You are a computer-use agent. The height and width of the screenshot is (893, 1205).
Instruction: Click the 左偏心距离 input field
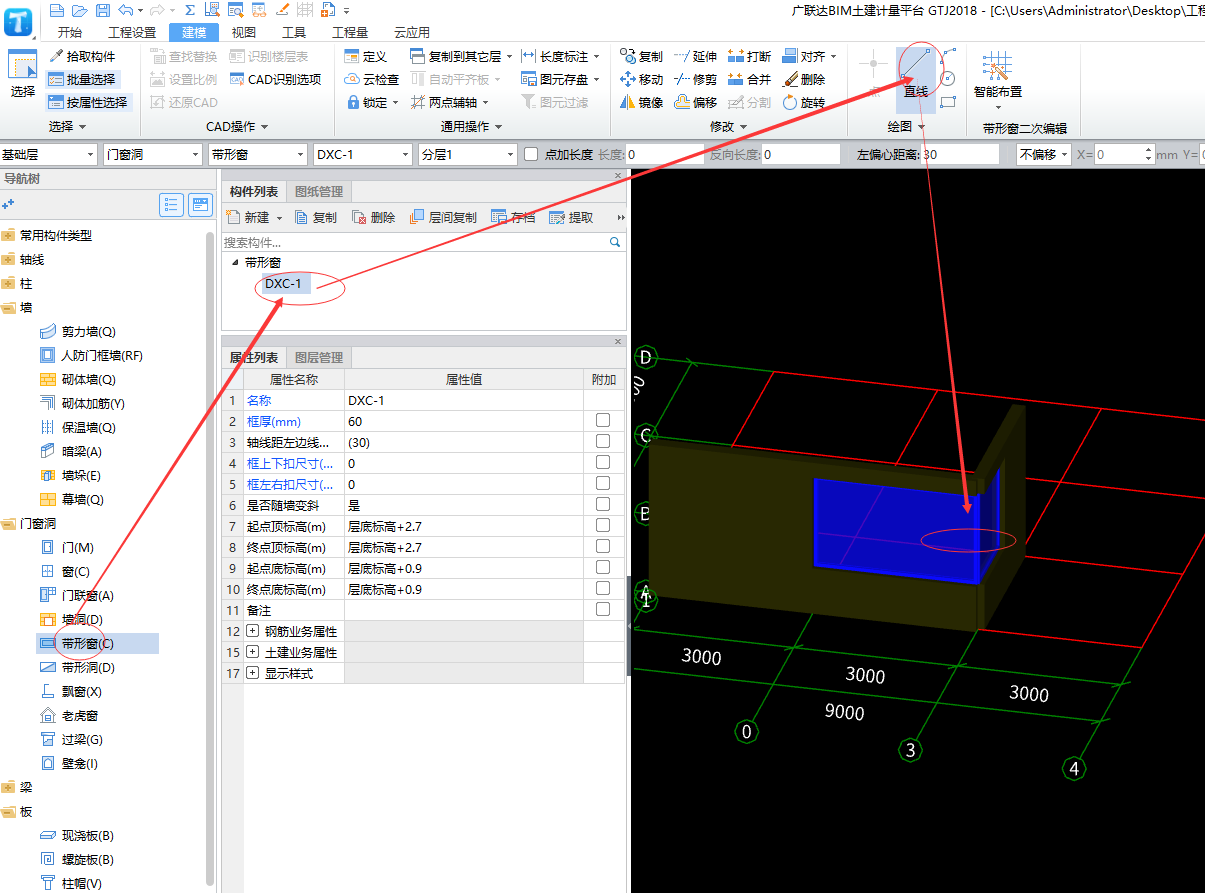(958, 154)
